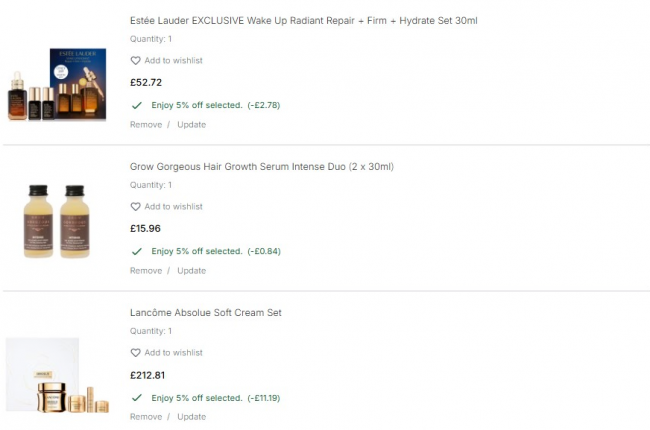
Task: Click green checkmark beside Grow Gorgeous discount
Action: pyautogui.click(x=136, y=251)
